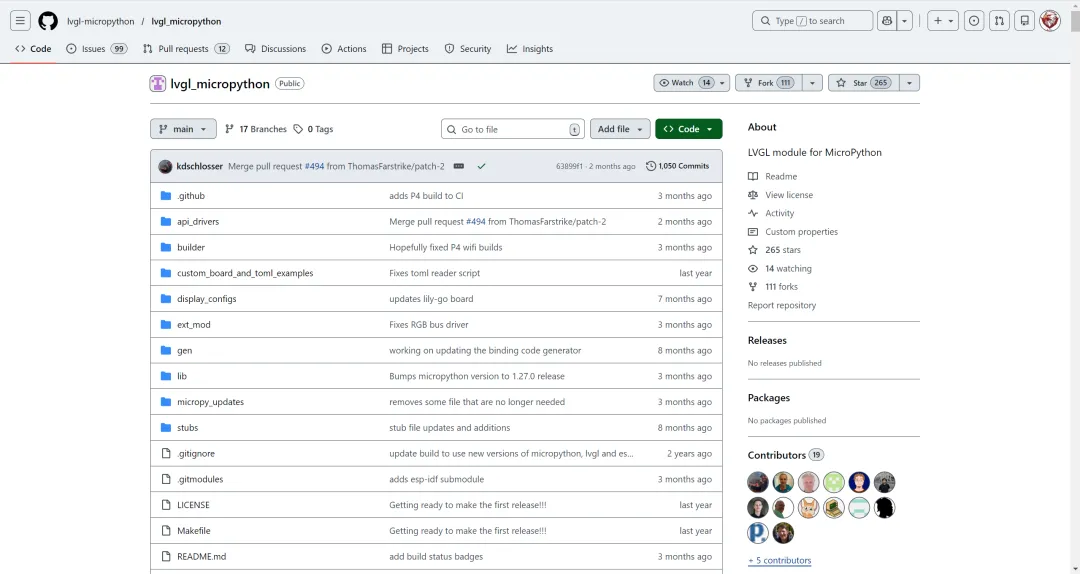Open the Pull requests tab

186,49
